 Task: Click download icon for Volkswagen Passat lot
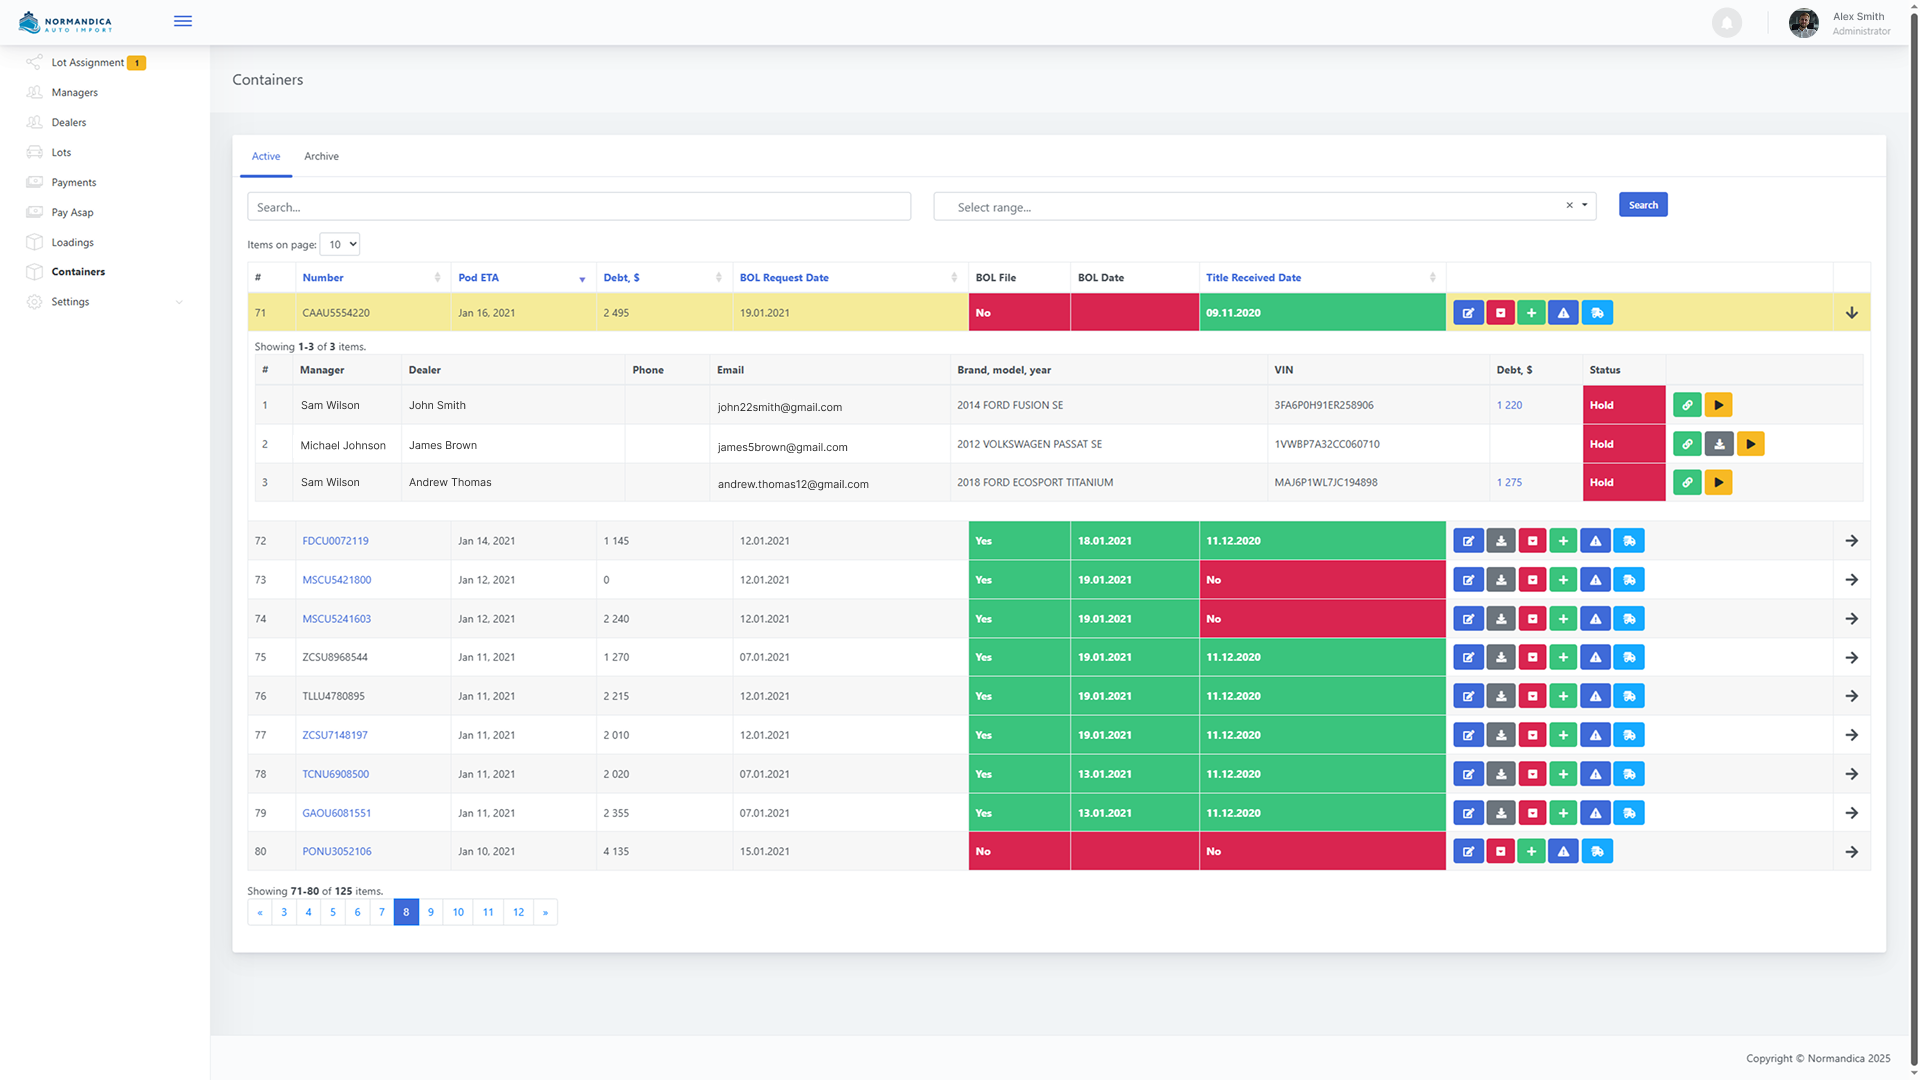(x=1718, y=444)
